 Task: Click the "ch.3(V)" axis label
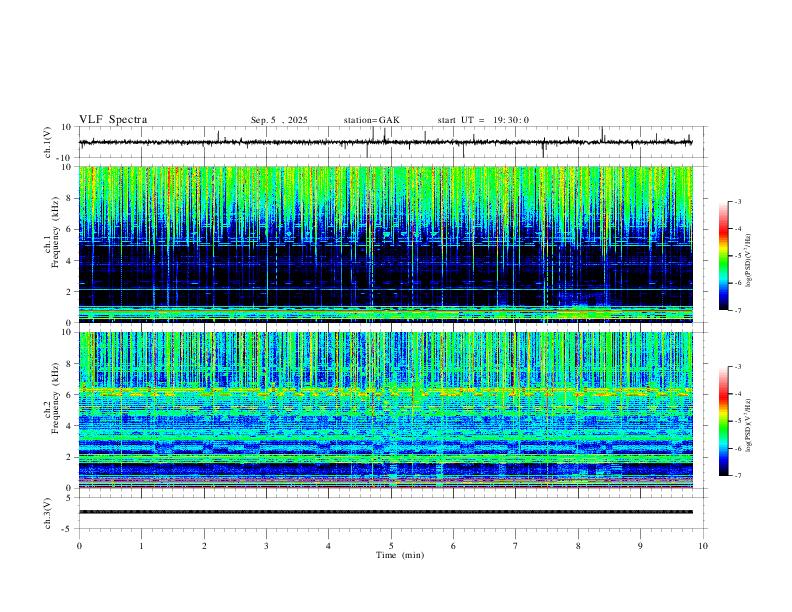[48, 513]
